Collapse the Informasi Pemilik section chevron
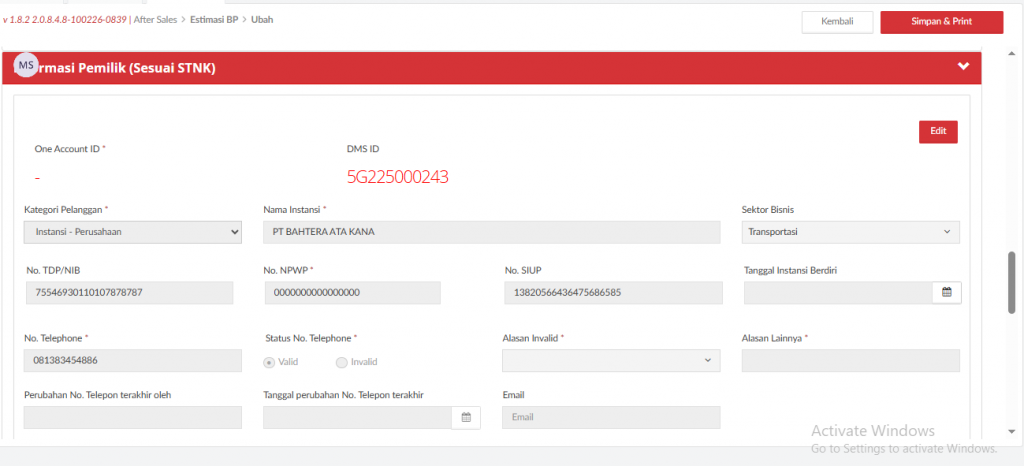This screenshot has height=466, width=1024. point(963,67)
